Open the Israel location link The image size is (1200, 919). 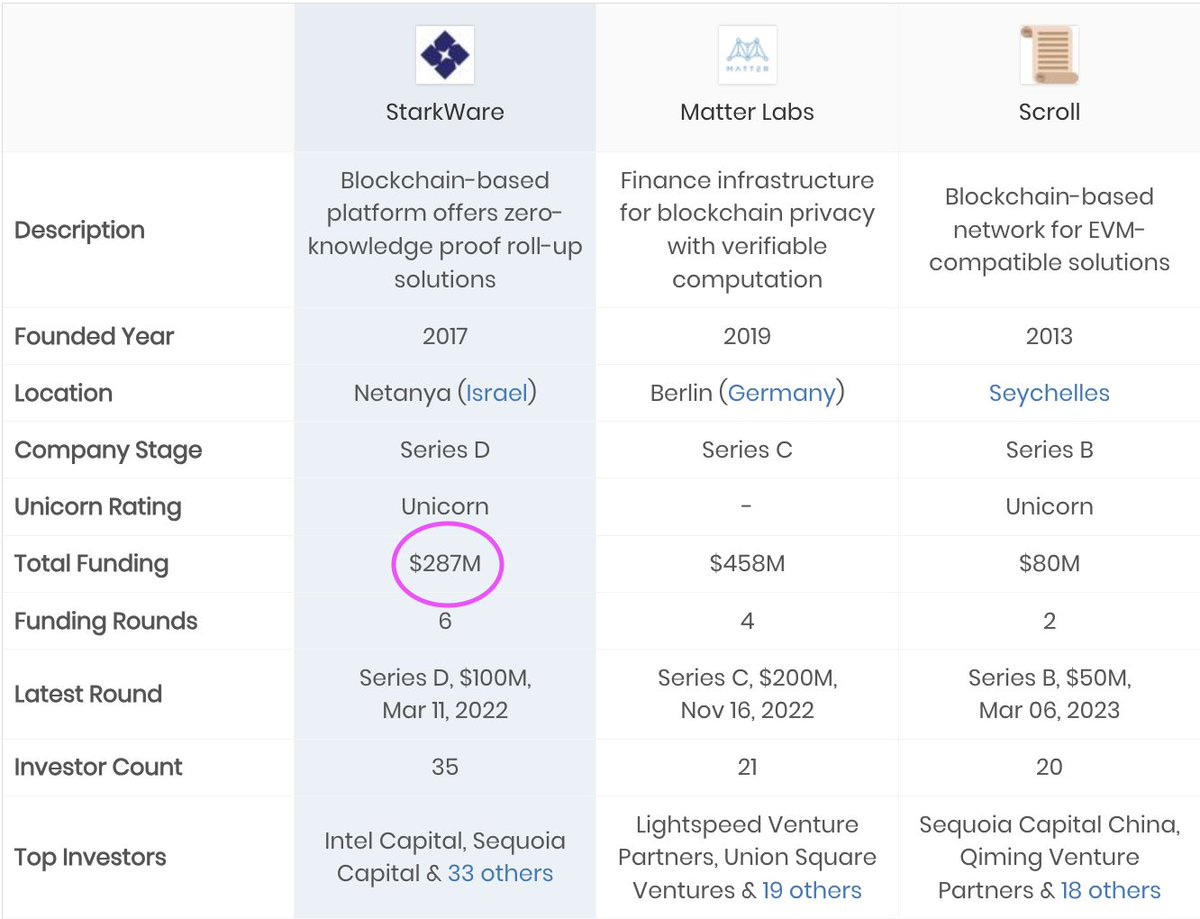[497, 393]
